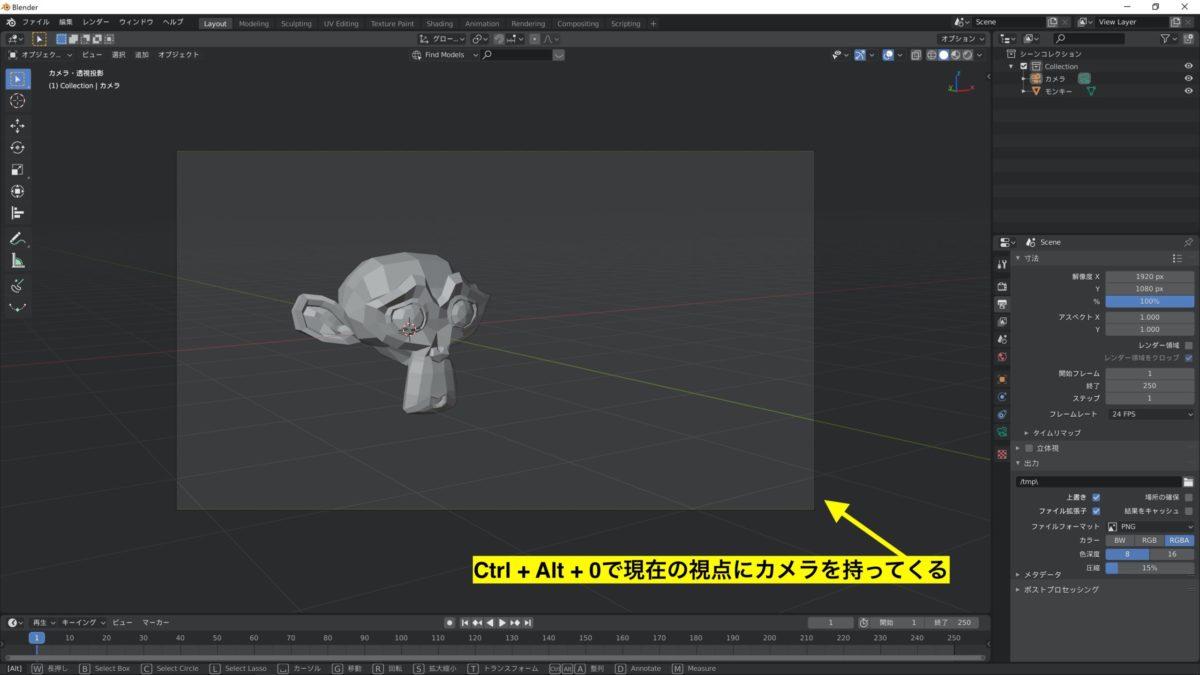
Task: Hide the カメラ object in outliner
Action: (x=1189, y=78)
